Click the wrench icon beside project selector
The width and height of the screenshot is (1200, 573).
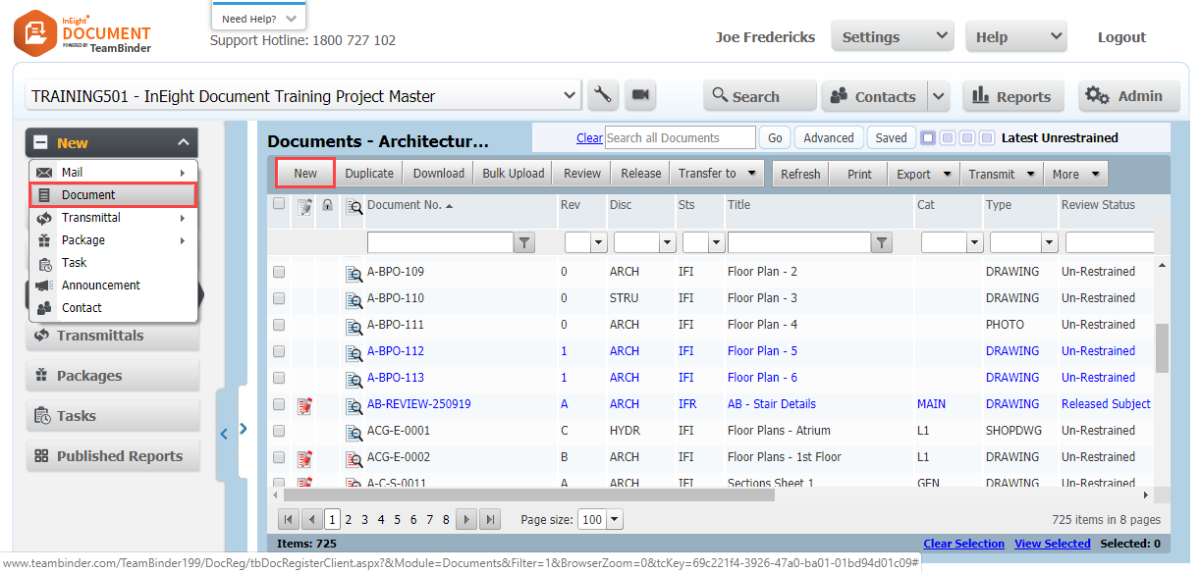click(x=603, y=96)
